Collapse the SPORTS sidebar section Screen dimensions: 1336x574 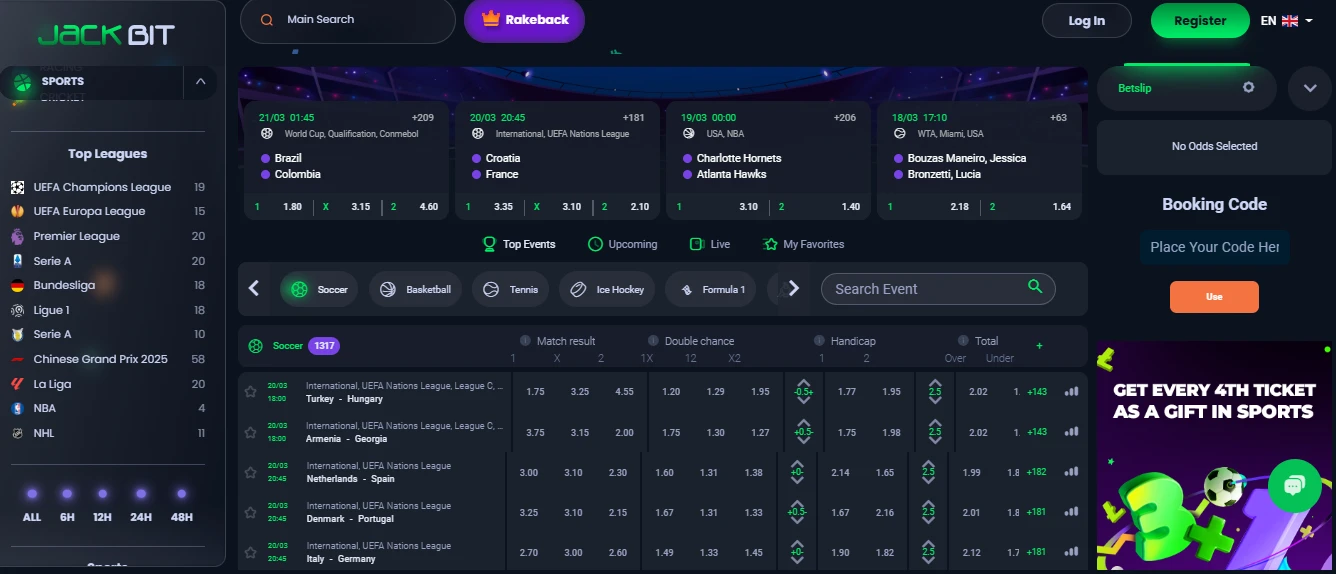click(200, 82)
